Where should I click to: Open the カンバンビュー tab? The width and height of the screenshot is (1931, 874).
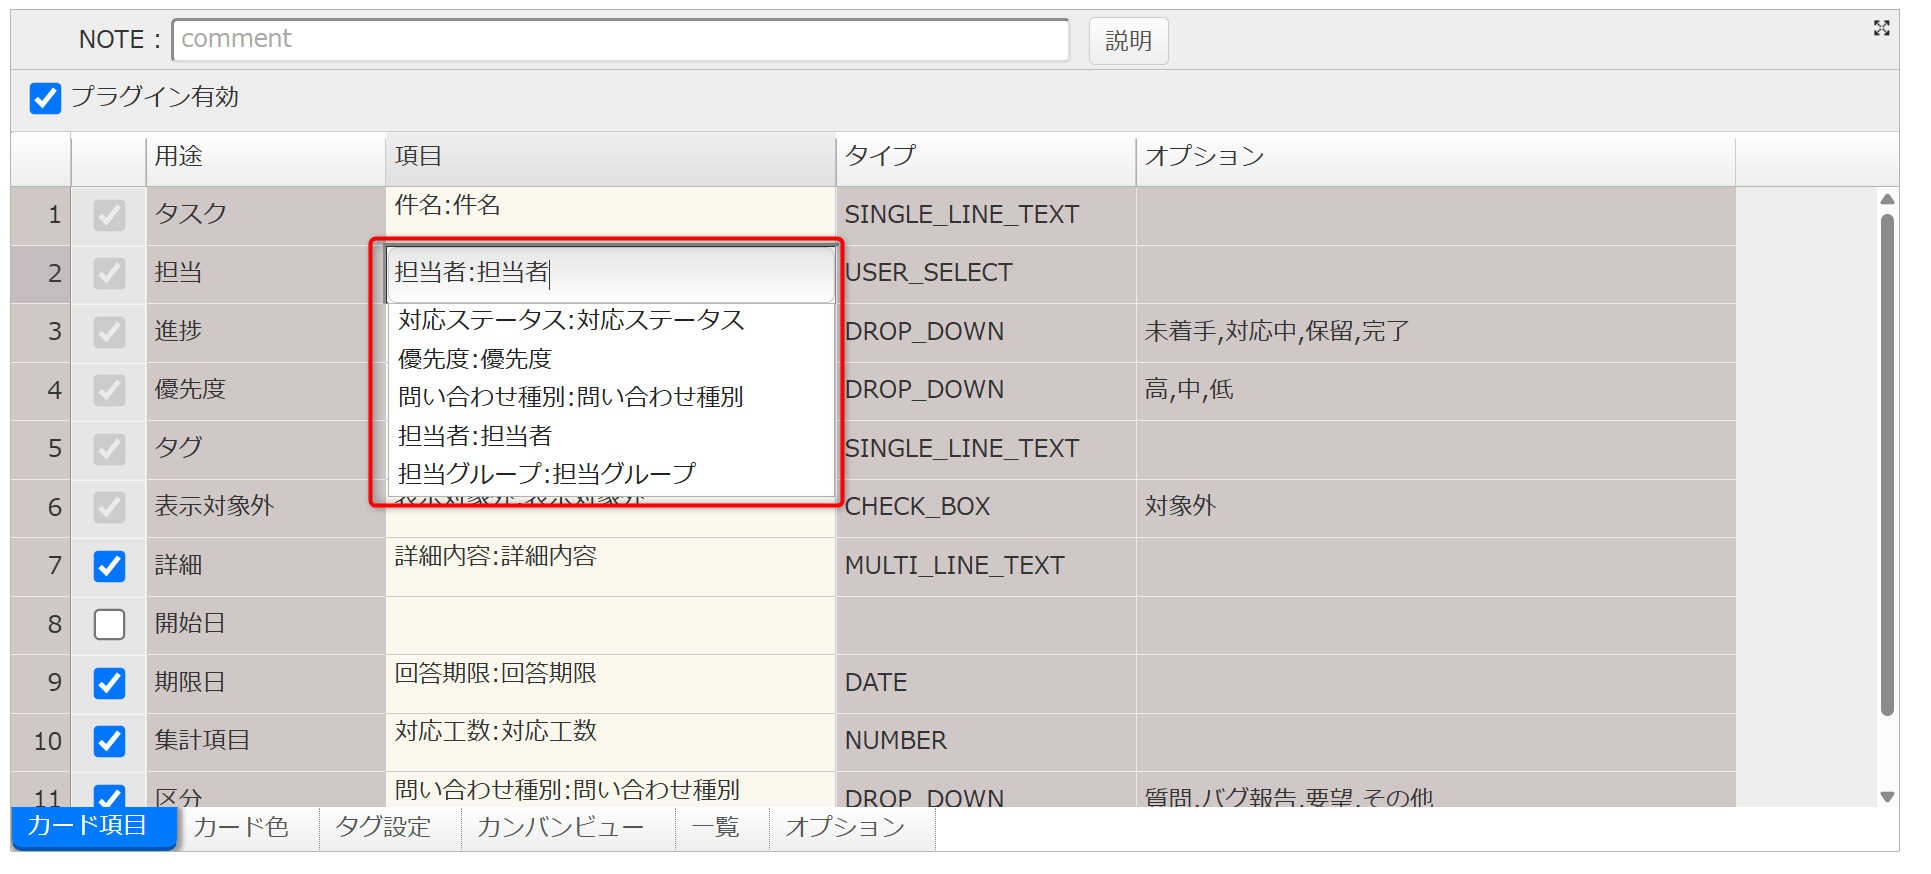(x=568, y=828)
